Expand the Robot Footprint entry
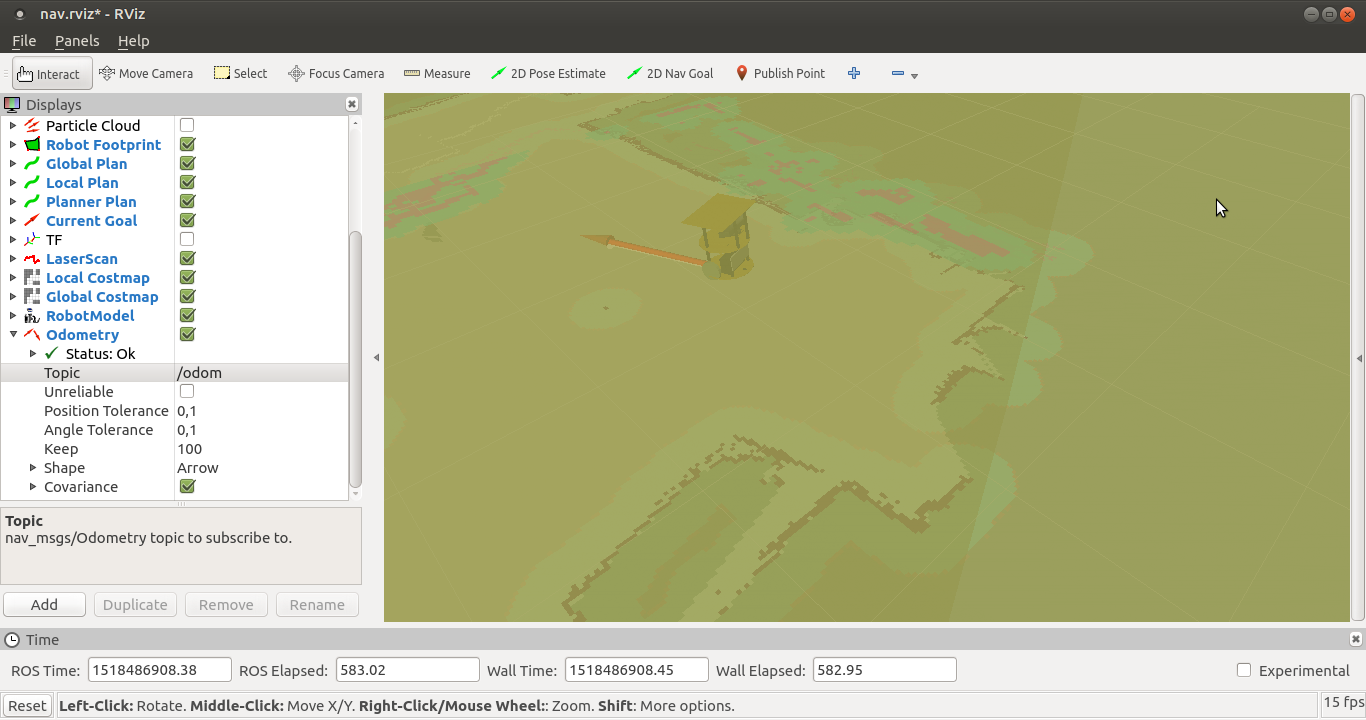Screen dimensions: 1366x720 coord(13,144)
